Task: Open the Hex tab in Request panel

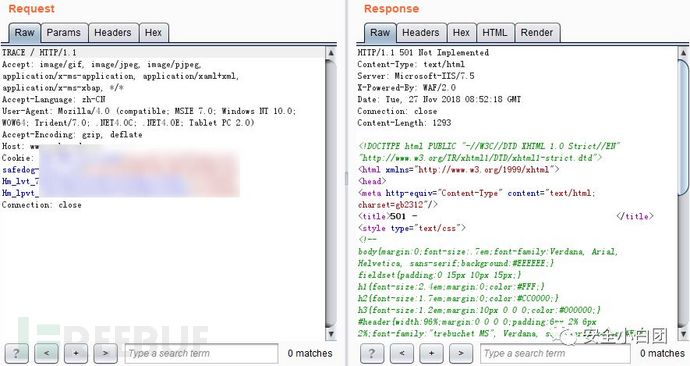Action: (153, 33)
